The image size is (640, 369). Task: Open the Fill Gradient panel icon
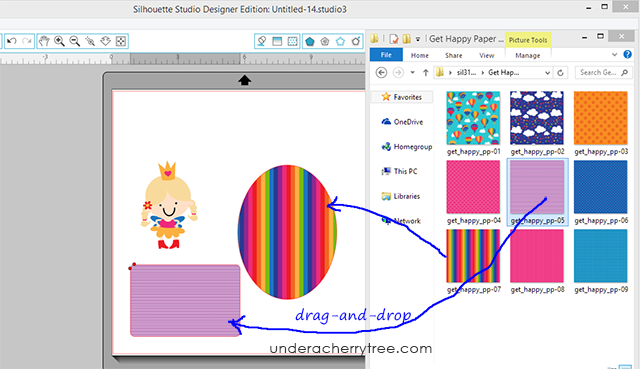pos(277,41)
